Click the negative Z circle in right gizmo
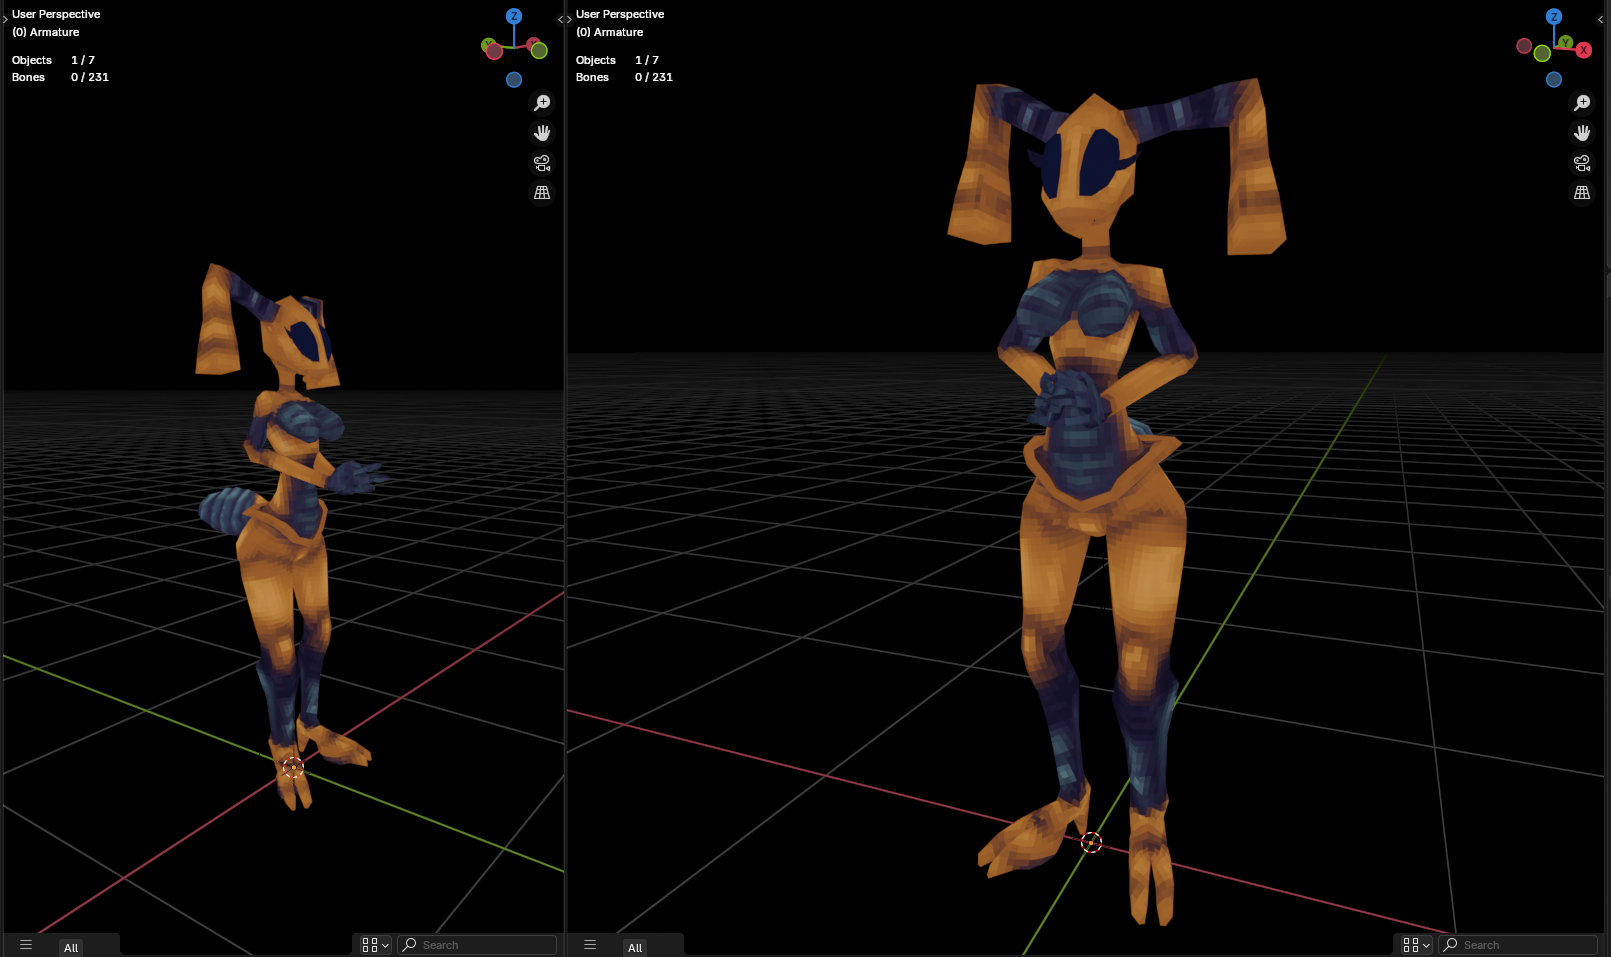1611x957 pixels. (x=1554, y=80)
